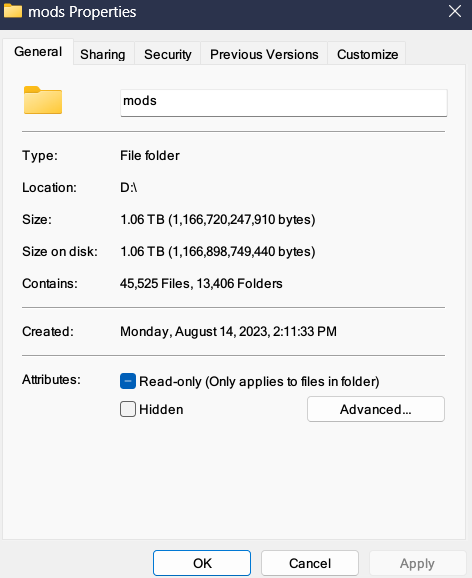Confirm with the OK button
472x578 pixels.
pyautogui.click(x=202, y=563)
